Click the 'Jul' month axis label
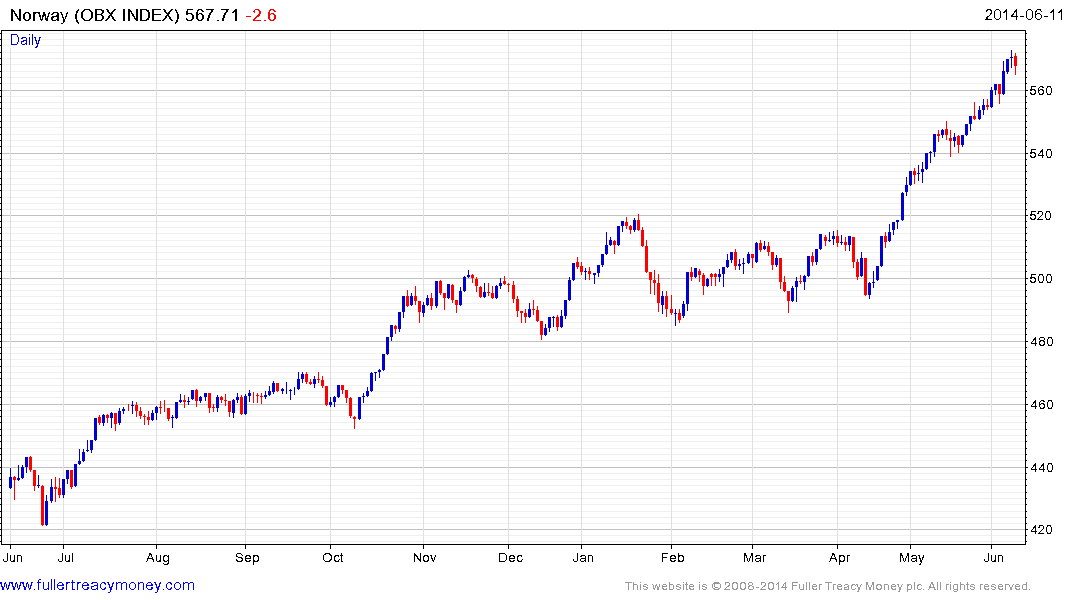 click(x=65, y=557)
